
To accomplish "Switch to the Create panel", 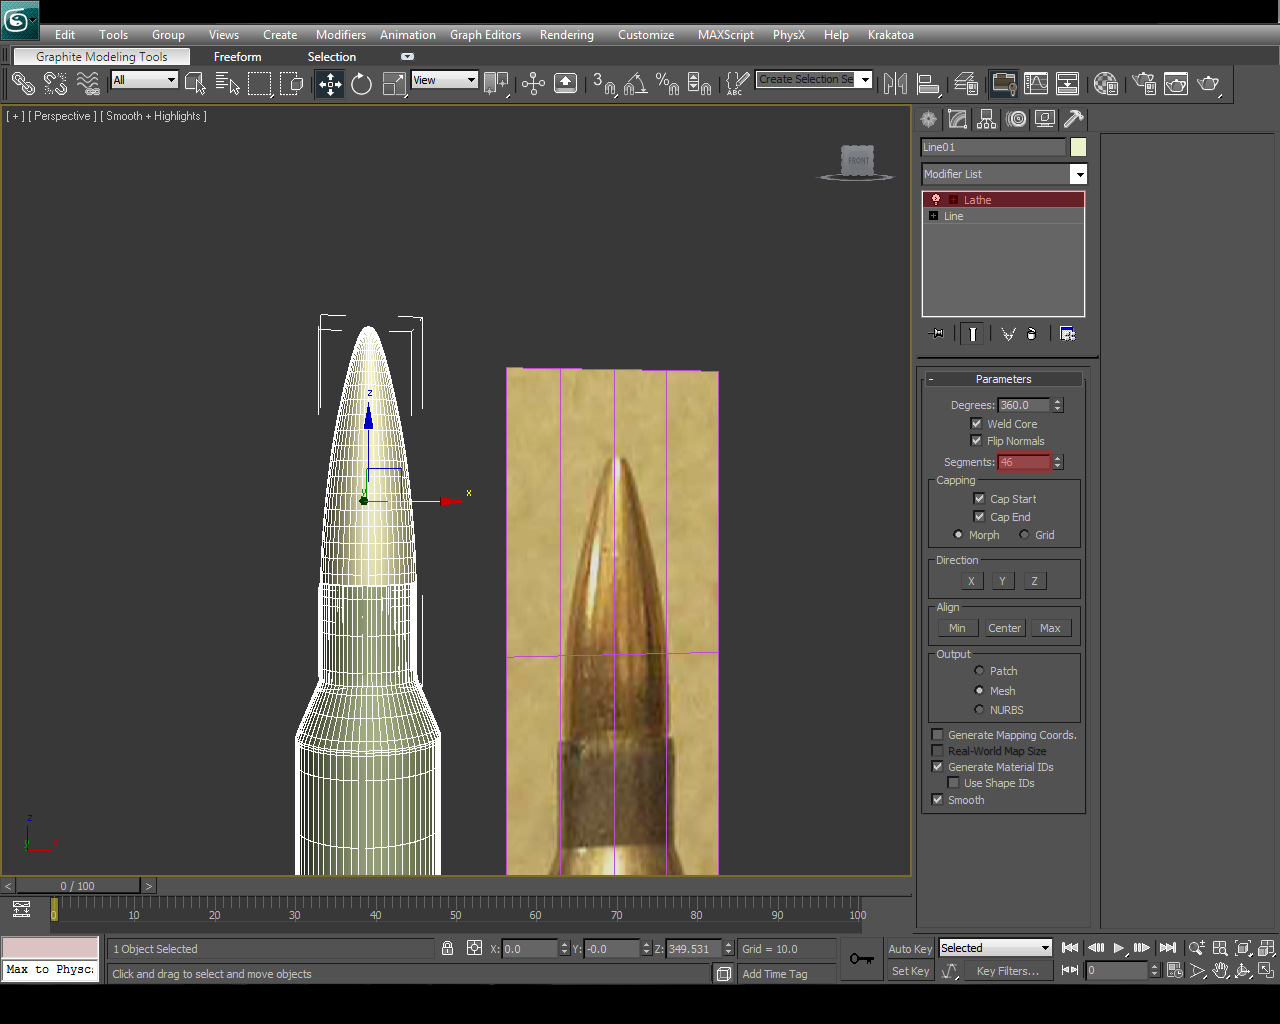I will click(x=928, y=119).
